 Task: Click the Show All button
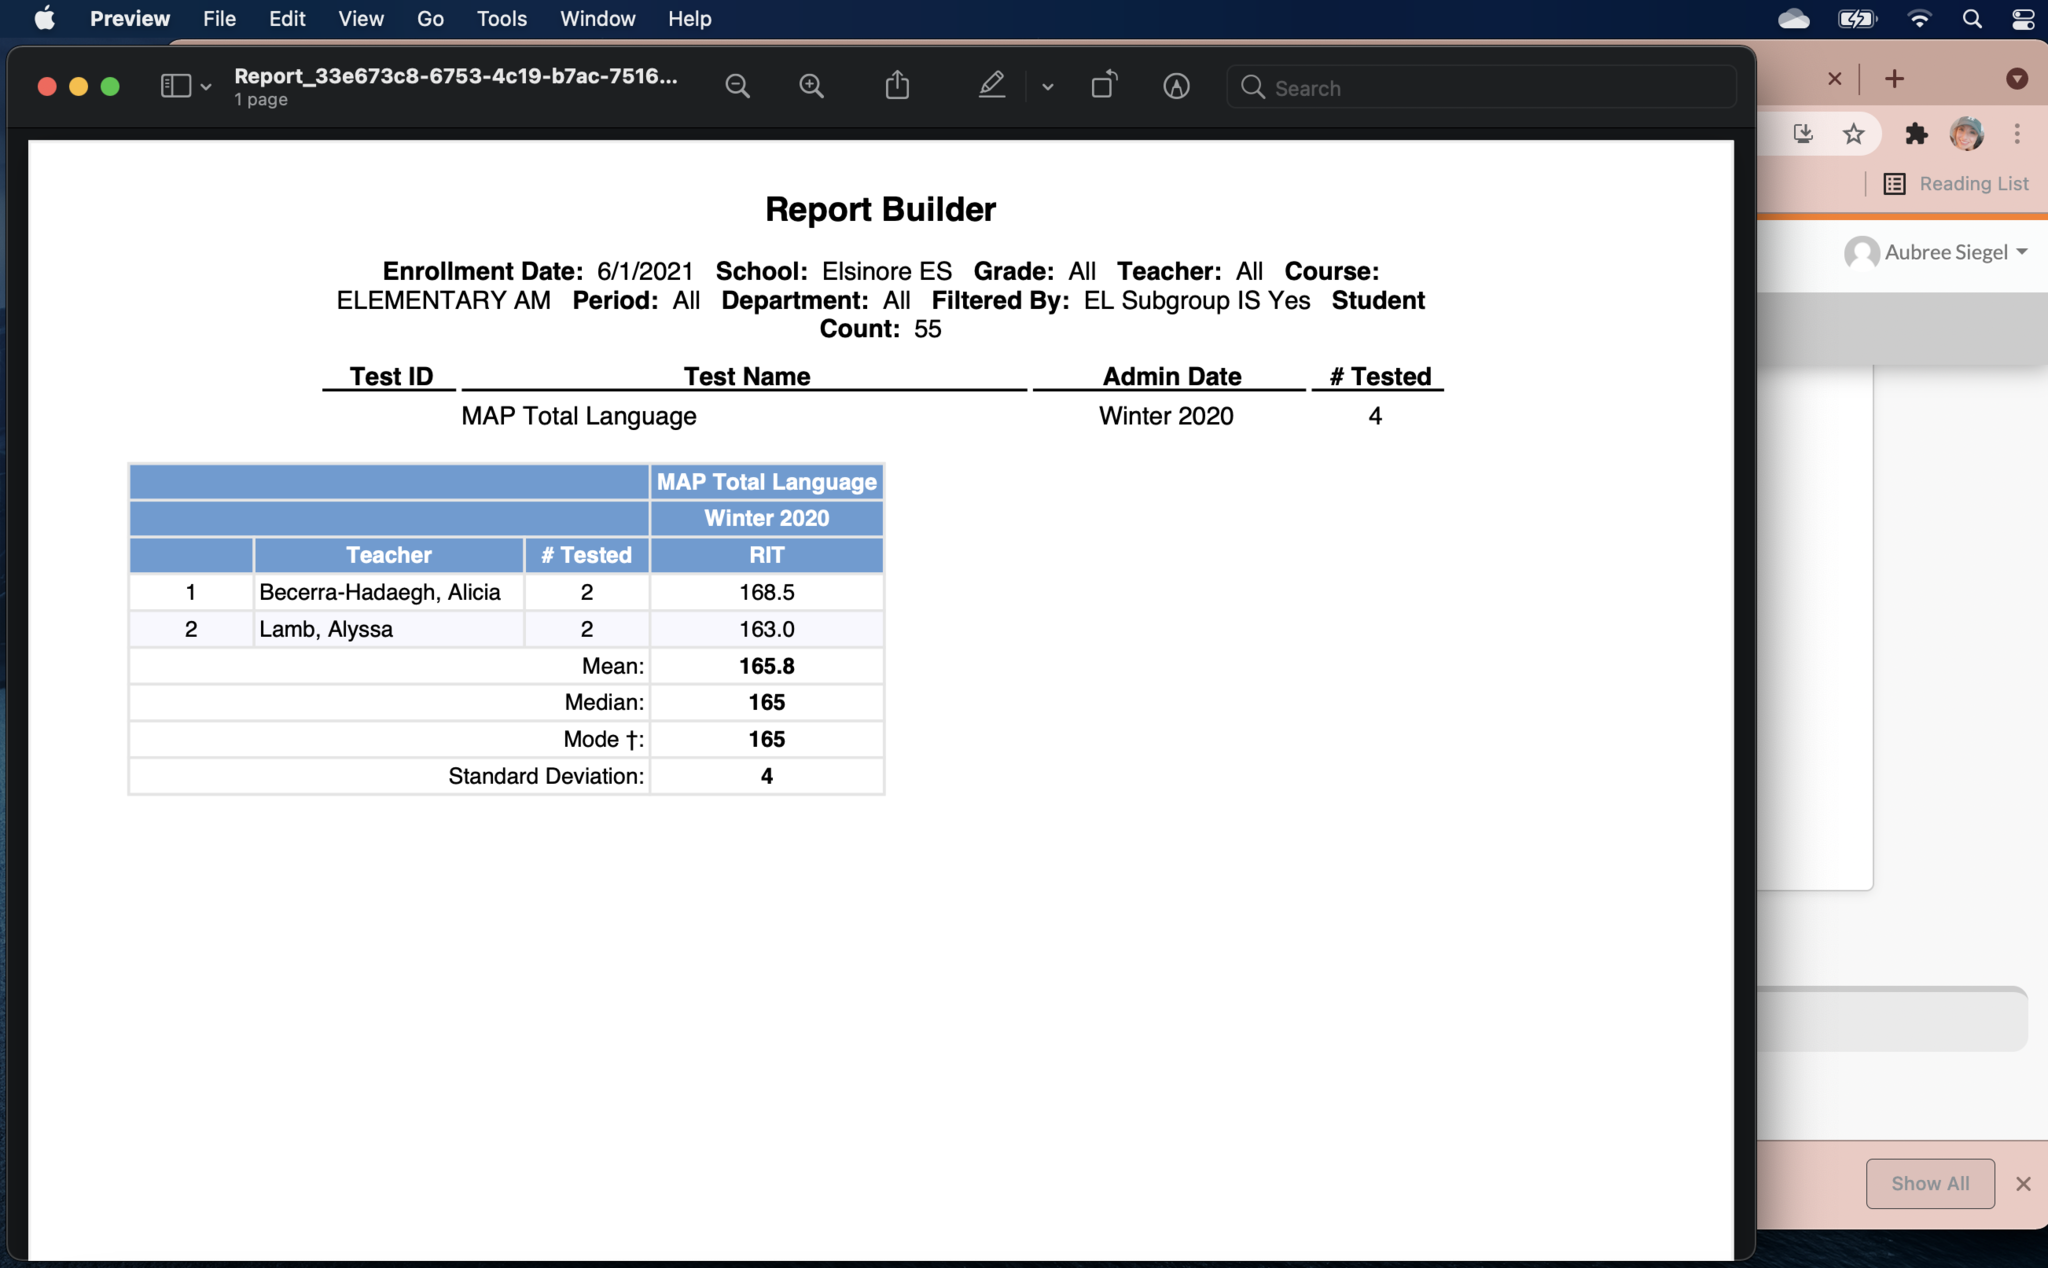point(1929,1183)
